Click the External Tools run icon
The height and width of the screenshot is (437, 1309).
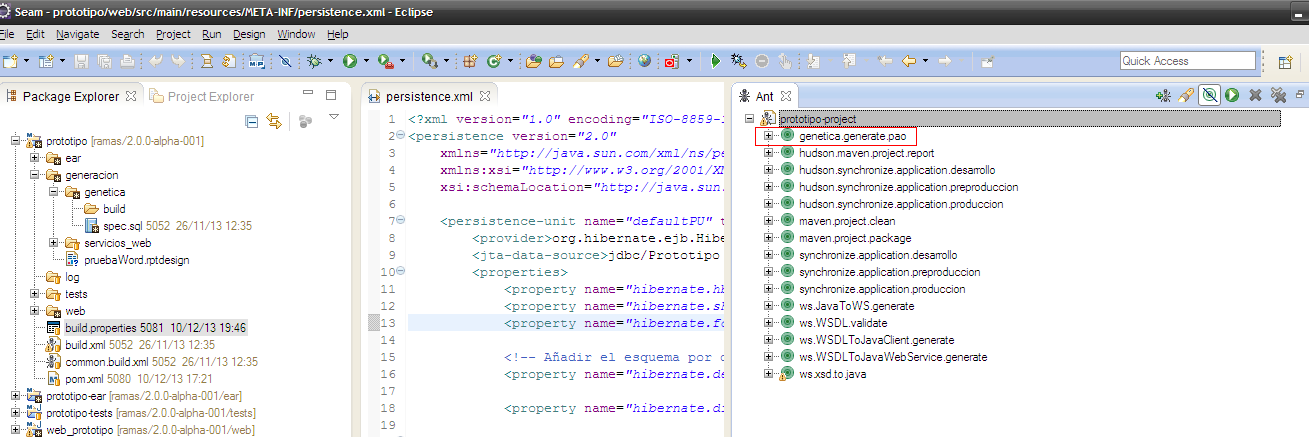click(429, 61)
